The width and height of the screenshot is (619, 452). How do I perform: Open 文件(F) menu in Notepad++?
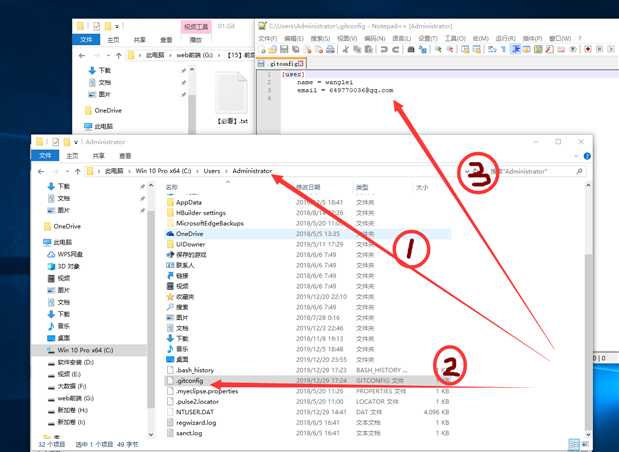coord(267,39)
